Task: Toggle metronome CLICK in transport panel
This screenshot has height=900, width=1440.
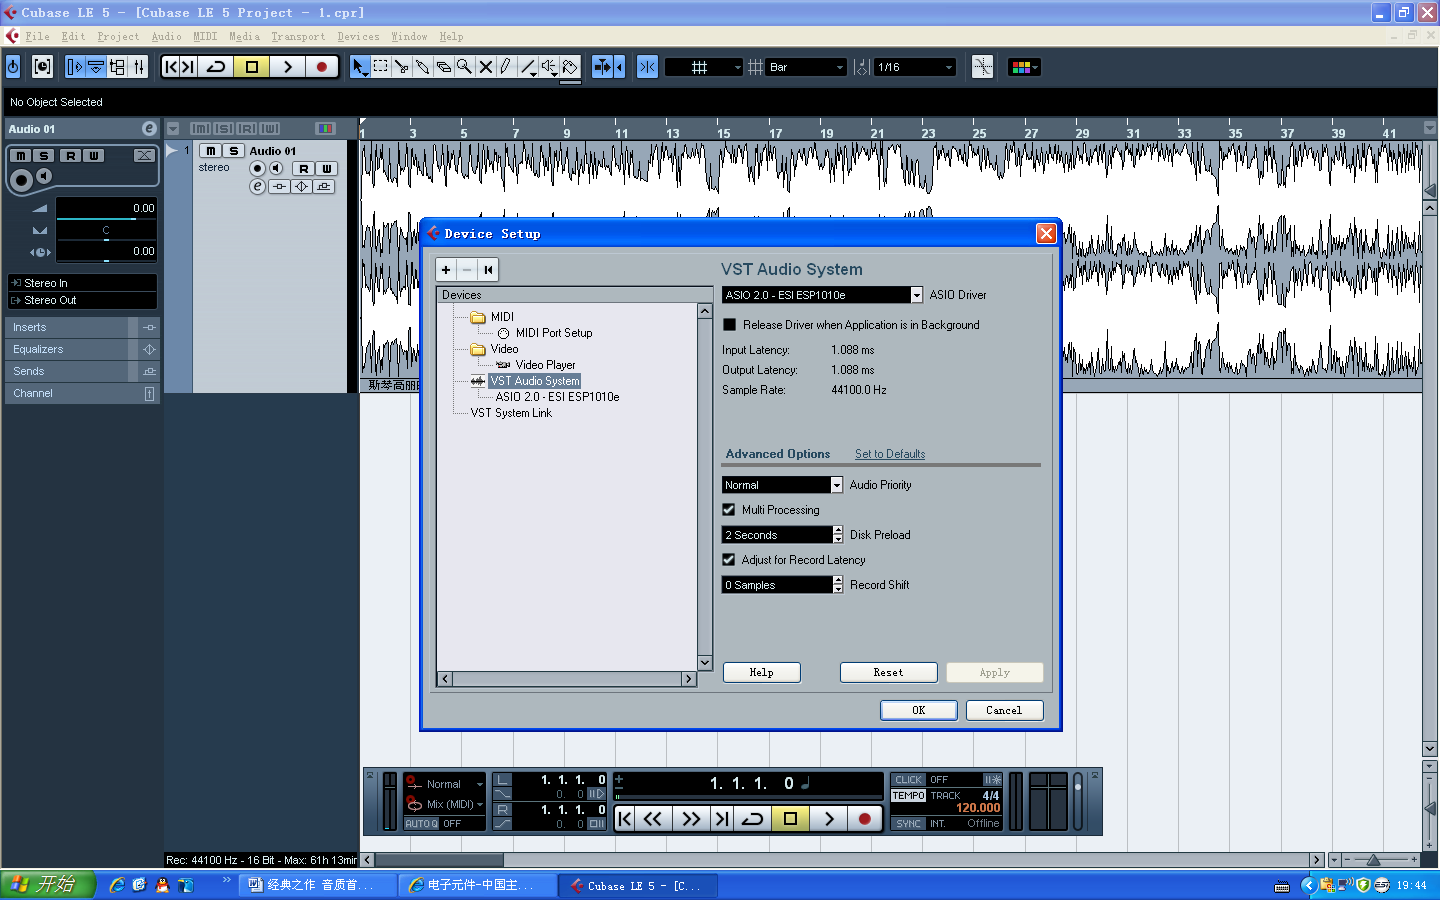Action: coord(908,780)
